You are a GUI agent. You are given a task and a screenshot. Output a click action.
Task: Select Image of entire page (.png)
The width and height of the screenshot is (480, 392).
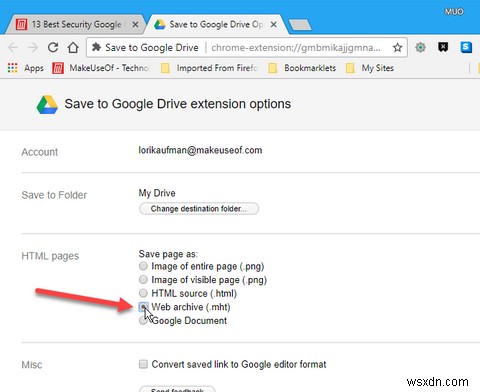pos(143,266)
